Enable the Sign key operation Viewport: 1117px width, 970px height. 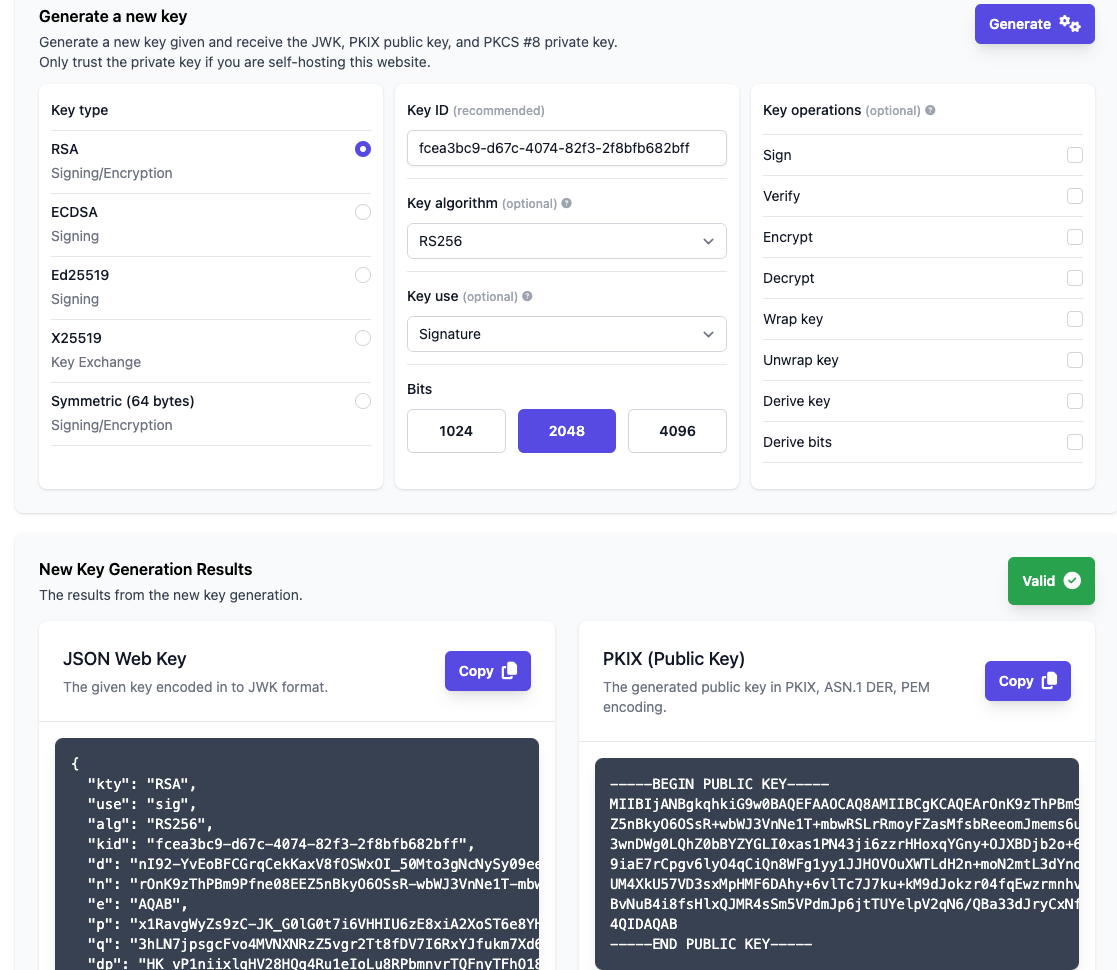tap(1075, 155)
